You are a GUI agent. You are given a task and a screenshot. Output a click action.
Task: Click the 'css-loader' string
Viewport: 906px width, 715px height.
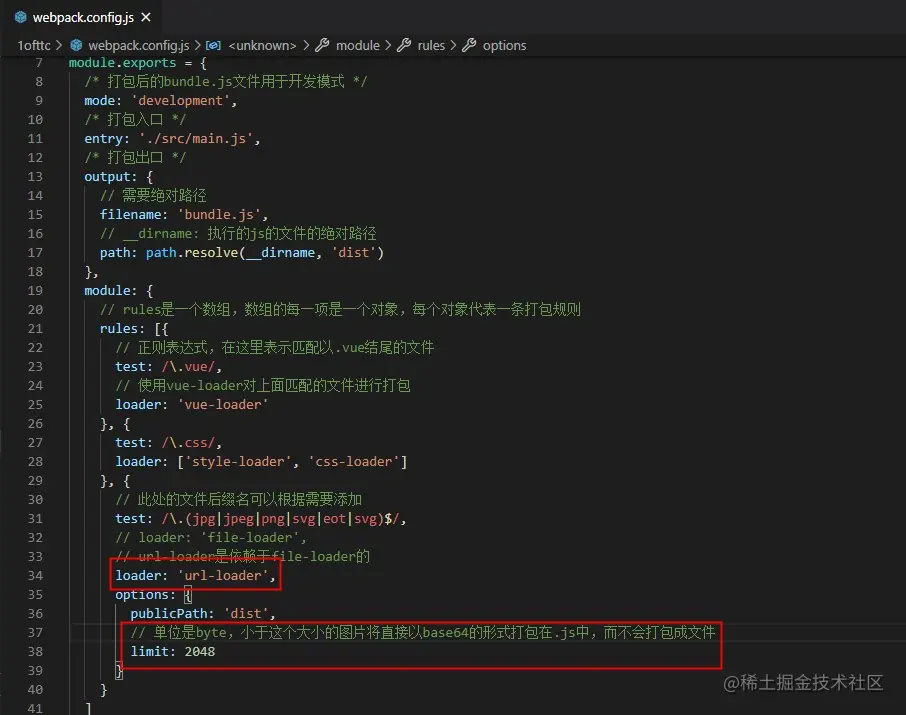pyautogui.click(x=354, y=462)
